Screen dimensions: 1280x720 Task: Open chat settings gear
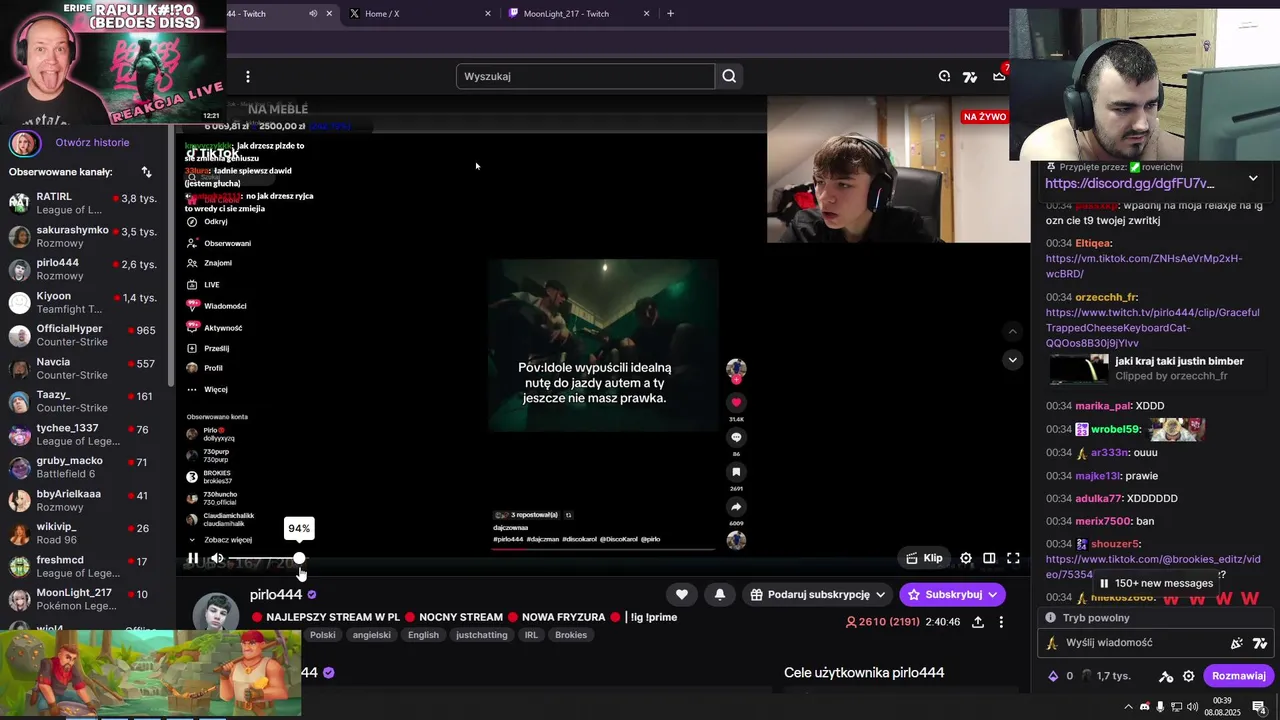point(1189,676)
